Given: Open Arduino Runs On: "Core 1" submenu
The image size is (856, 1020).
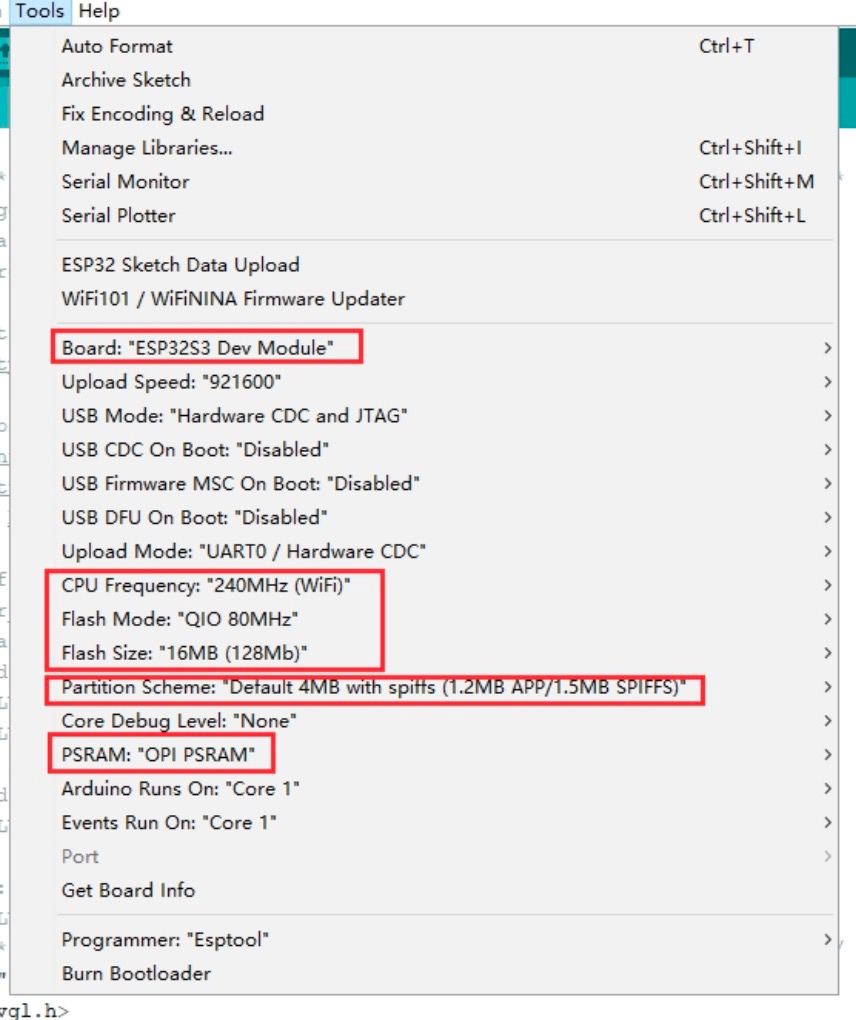Looking at the screenshot, I should coord(424,788).
